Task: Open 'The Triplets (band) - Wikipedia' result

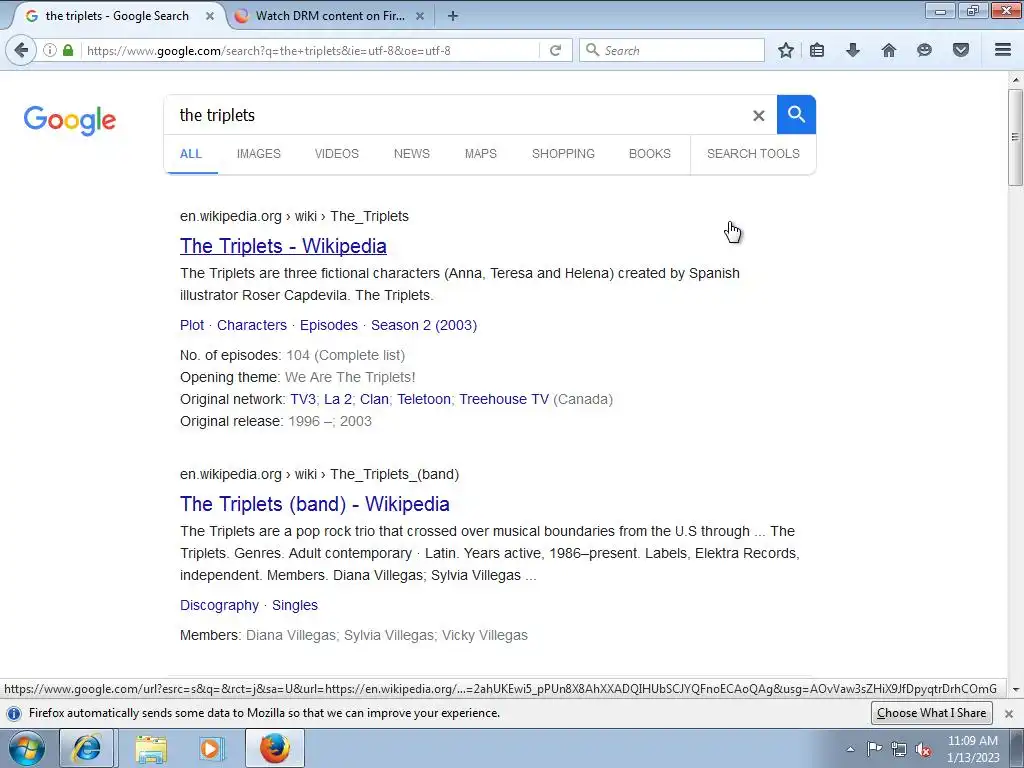Action: pyautogui.click(x=315, y=504)
